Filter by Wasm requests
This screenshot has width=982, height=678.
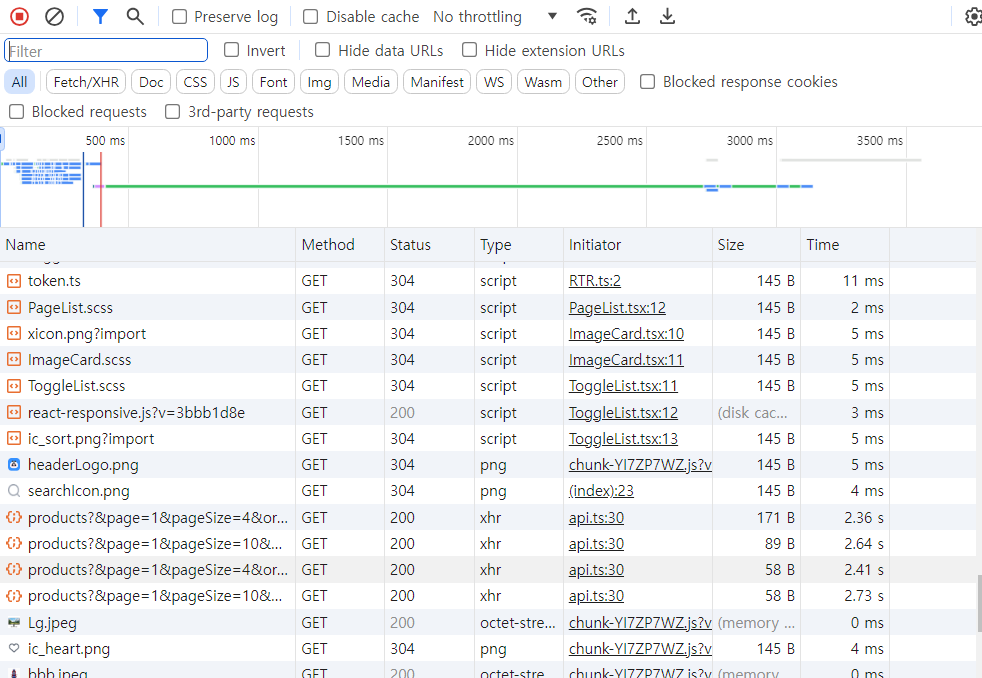[x=543, y=82]
